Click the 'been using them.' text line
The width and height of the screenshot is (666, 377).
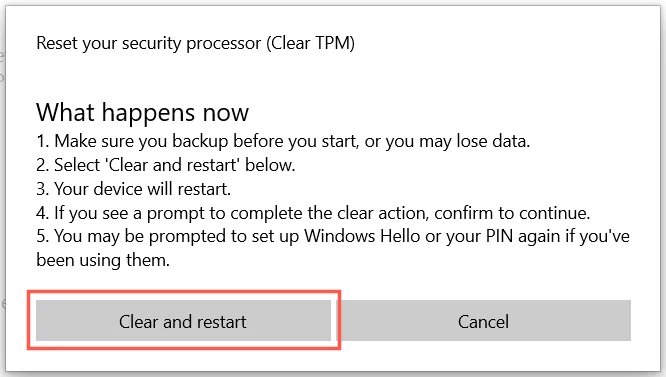pos(103,260)
